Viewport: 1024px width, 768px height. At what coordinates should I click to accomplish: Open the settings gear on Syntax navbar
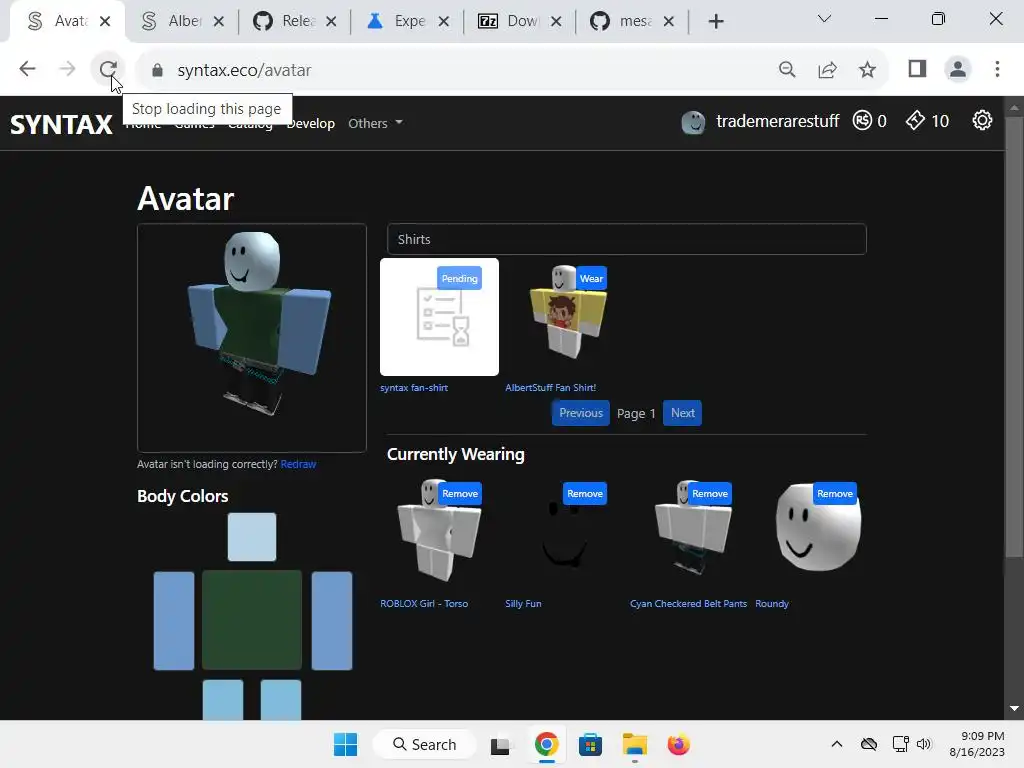(982, 121)
